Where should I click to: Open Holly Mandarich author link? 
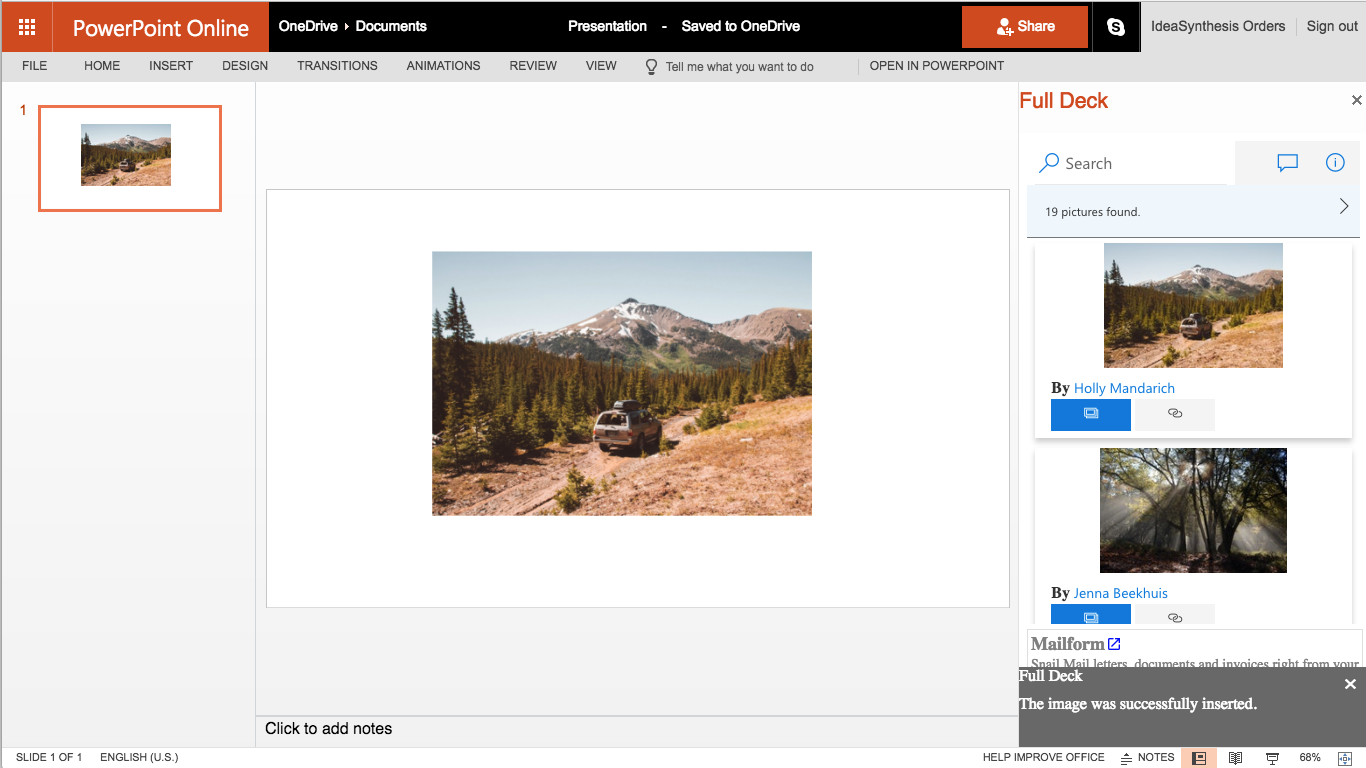pyautogui.click(x=1124, y=388)
